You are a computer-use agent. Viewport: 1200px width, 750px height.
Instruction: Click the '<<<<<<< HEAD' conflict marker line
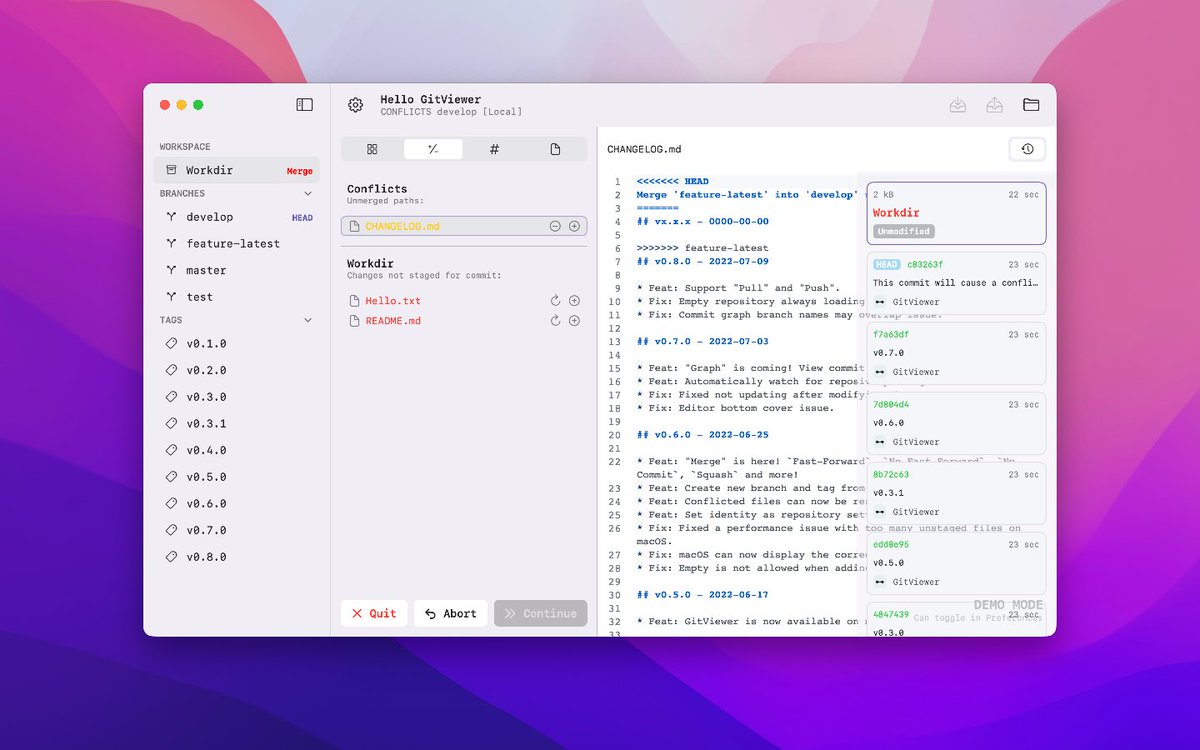pos(673,181)
